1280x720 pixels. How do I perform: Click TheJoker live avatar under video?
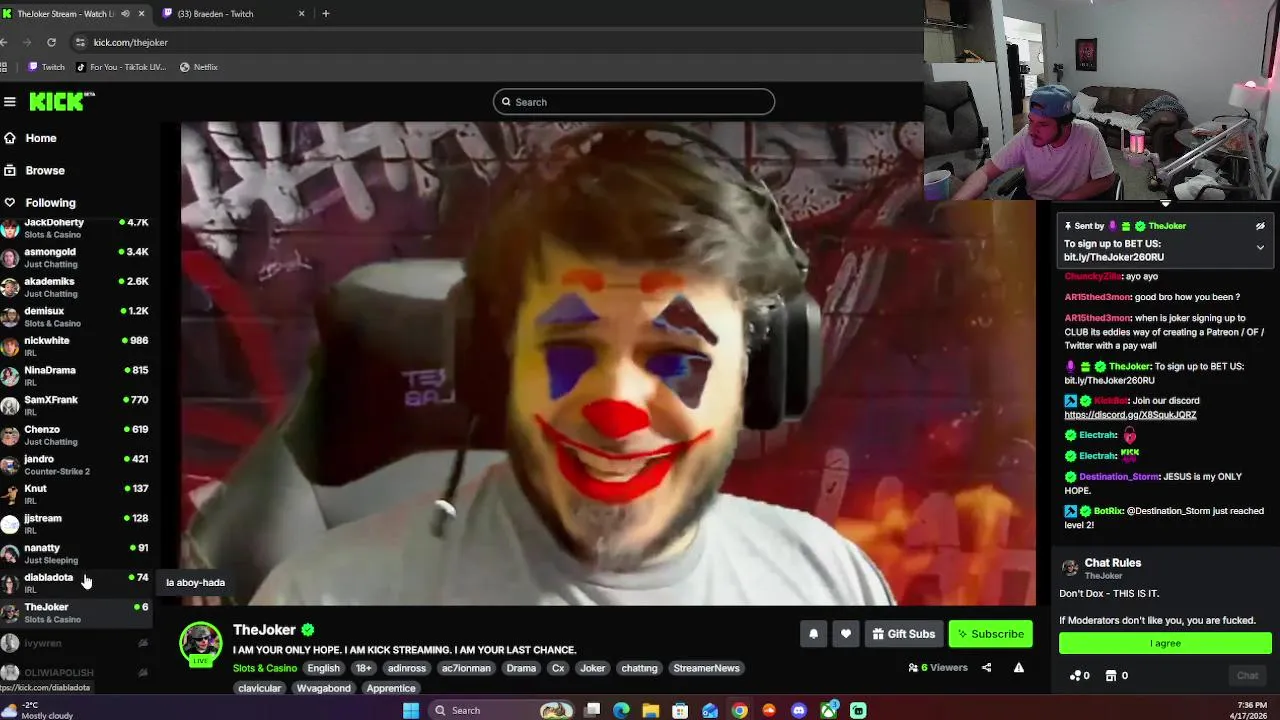(201, 645)
